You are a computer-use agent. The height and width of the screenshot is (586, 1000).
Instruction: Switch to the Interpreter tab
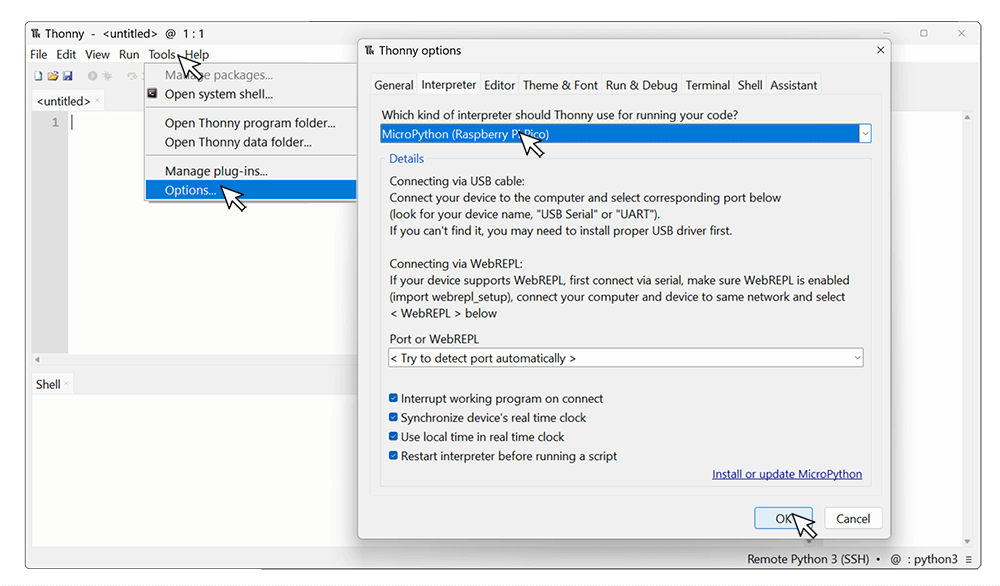click(x=448, y=84)
